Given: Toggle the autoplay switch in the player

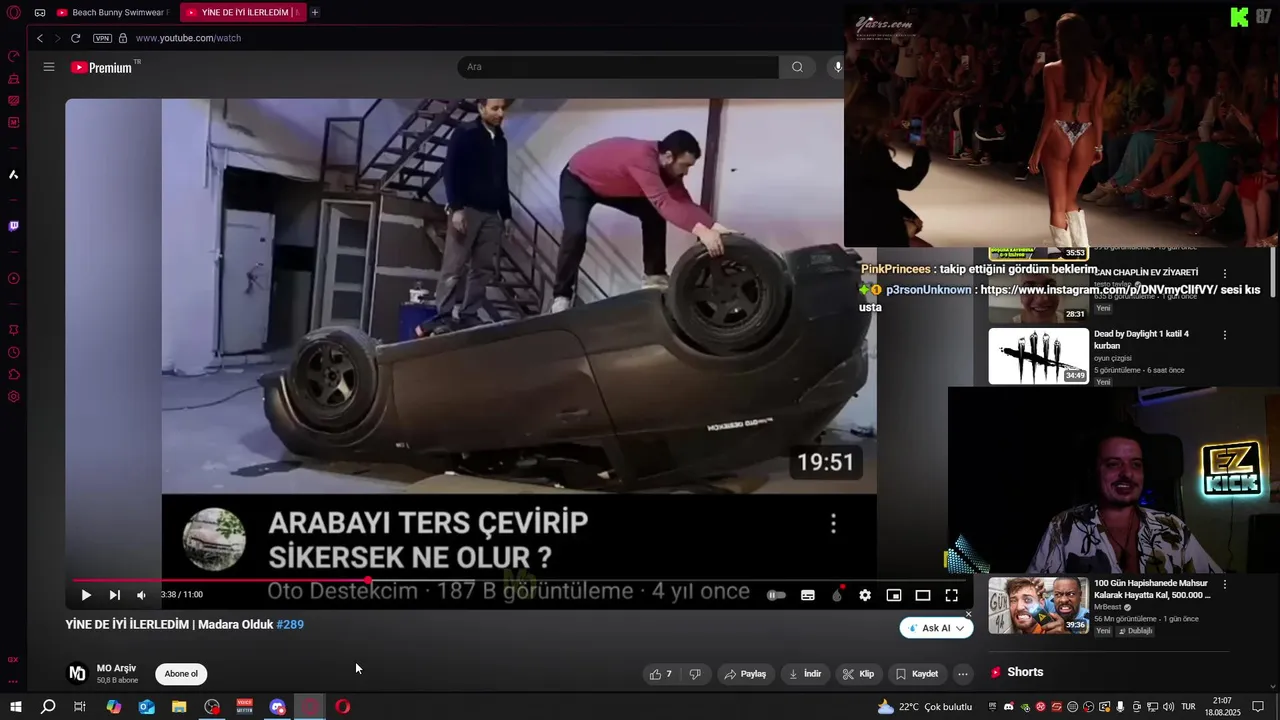Looking at the screenshot, I should click(x=776, y=595).
